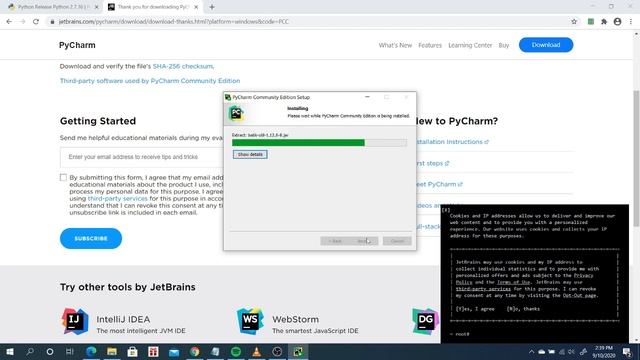Choose Yes, I agree in cookie console
Image resolution: width=640 pixels, height=360 pixels.
(475, 309)
